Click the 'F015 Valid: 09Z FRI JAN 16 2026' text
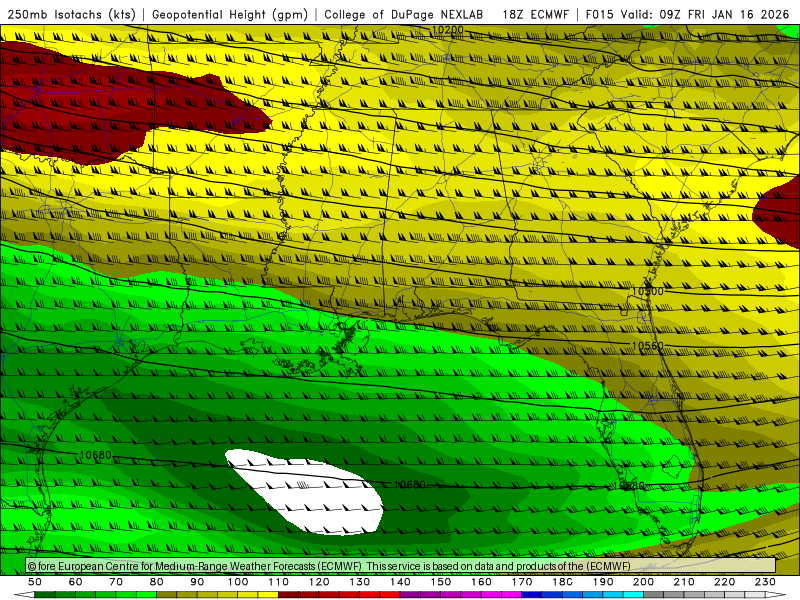This screenshot has width=800, height=600. coord(687,15)
